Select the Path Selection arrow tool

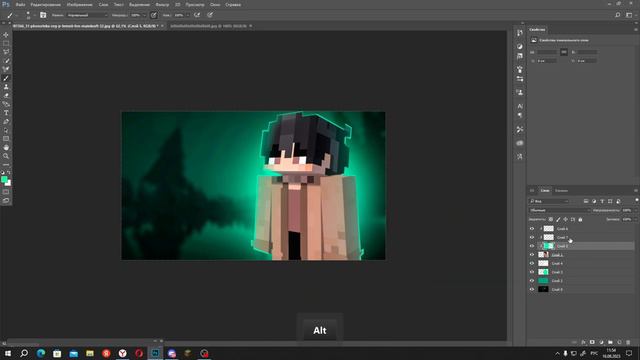coord(6,130)
